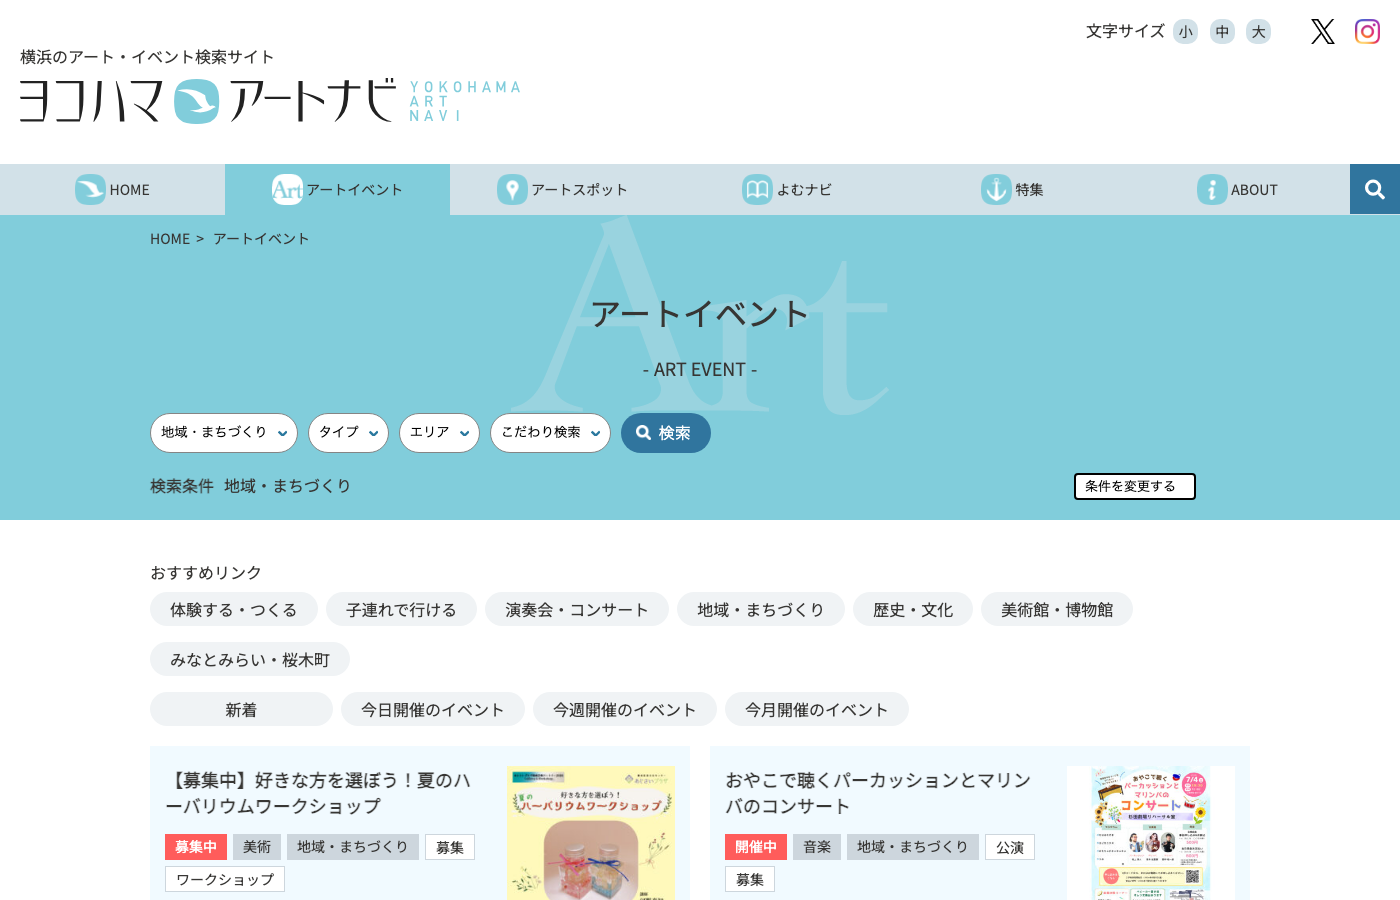Click the blue 検索 button
This screenshot has width=1400, height=900.
[666, 433]
